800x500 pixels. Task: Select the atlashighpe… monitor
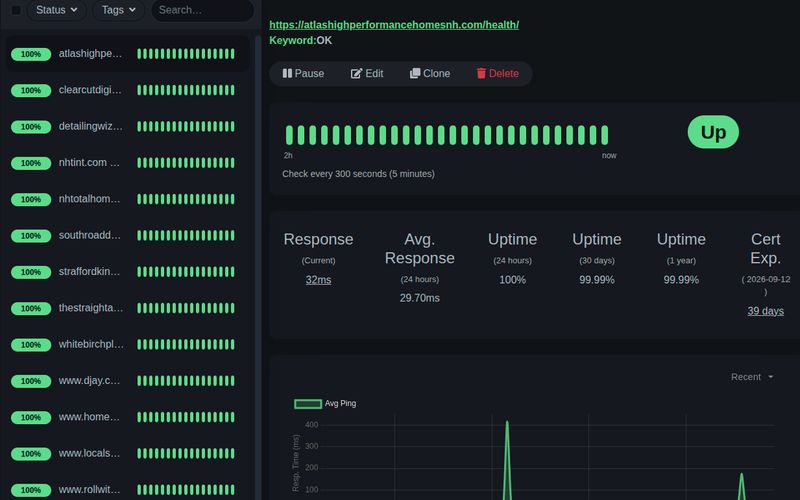(x=128, y=54)
